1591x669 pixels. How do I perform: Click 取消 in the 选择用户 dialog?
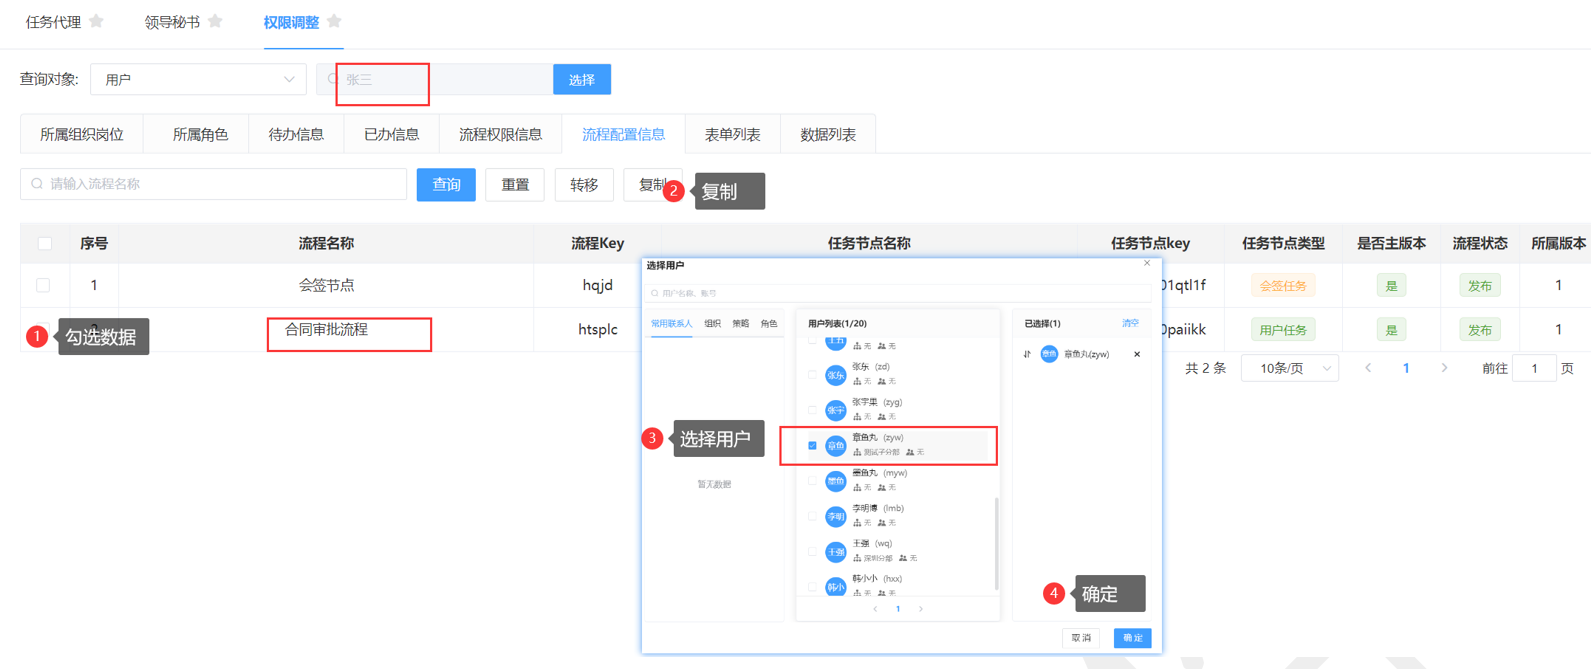(x=1082, y=638)
